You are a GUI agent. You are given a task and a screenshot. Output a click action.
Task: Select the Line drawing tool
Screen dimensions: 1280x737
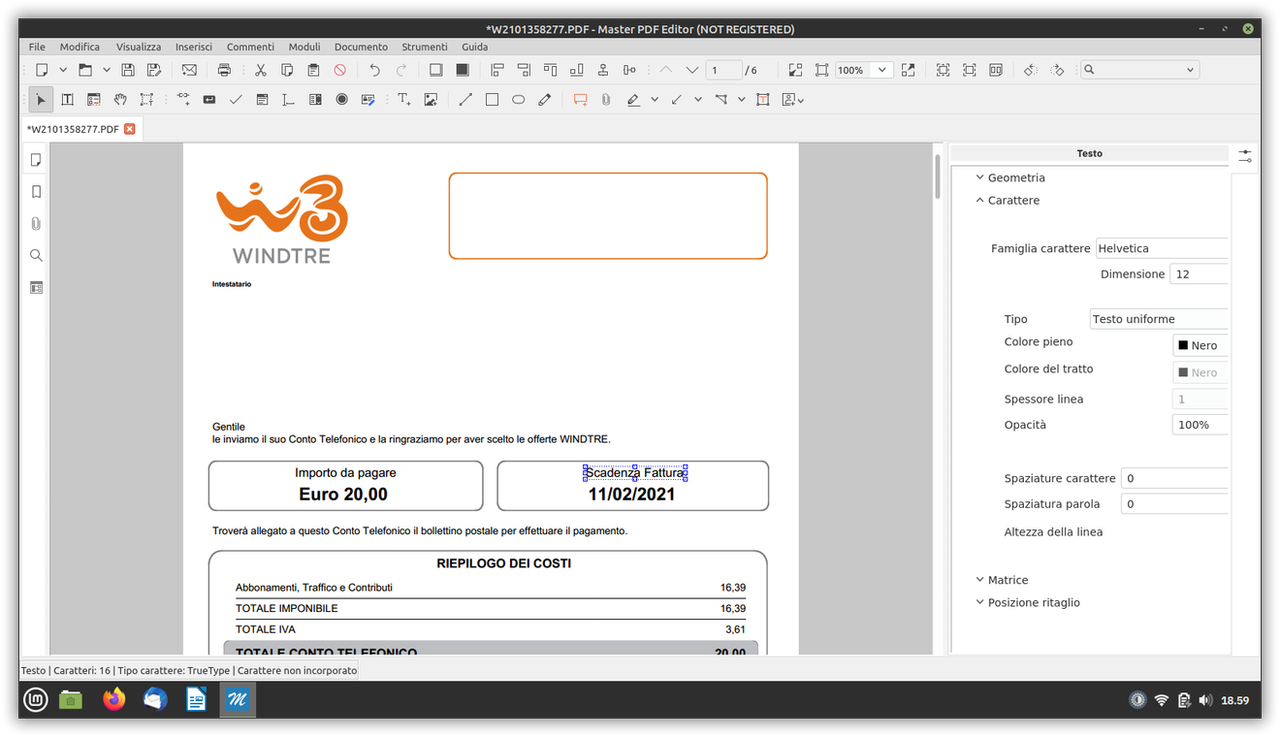(x=465, y=99)
